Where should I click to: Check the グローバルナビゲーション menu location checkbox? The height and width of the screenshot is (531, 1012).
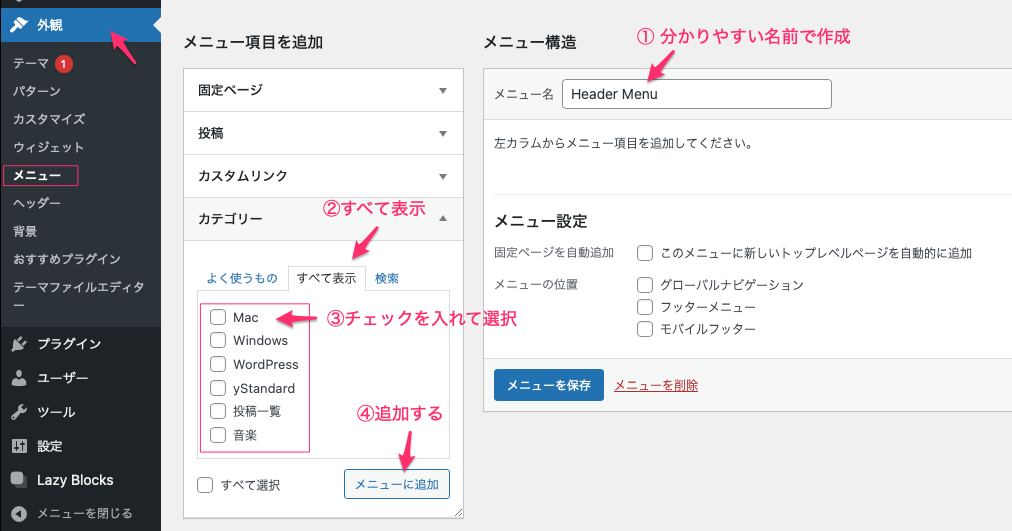pos(645,285)
